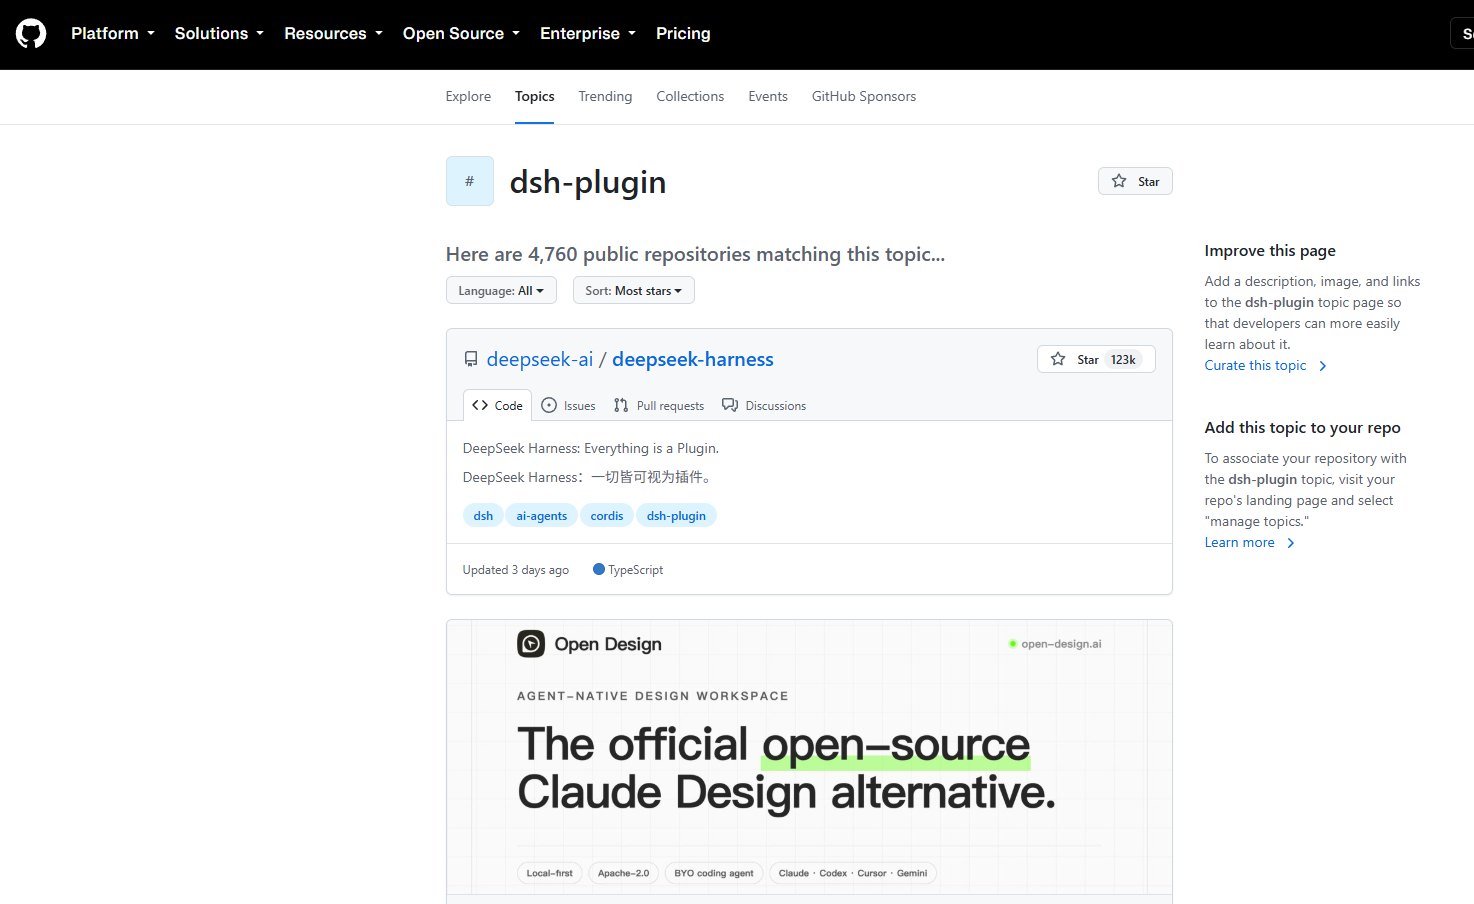Click the arrow icon beside Learn more

[1291, 543]
